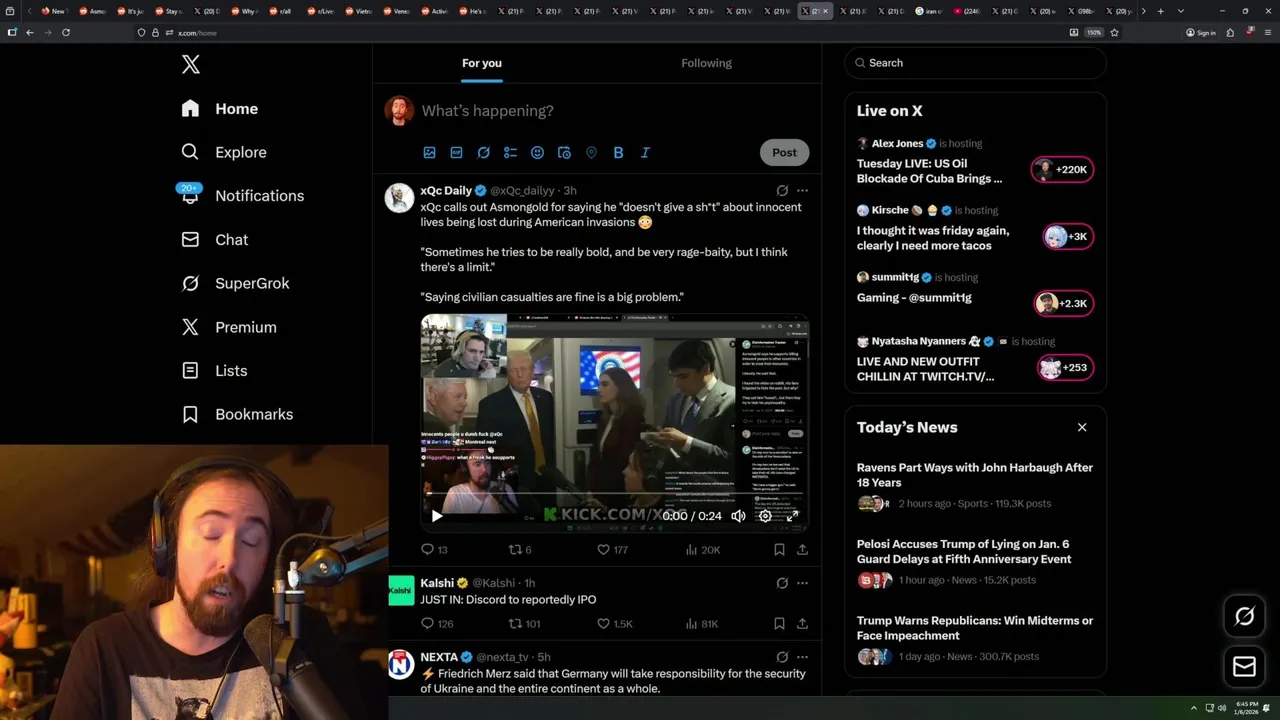Switch to the Following tab
Image resolution: width=1280 pixels, height=720 pixels.
[706, 63]
